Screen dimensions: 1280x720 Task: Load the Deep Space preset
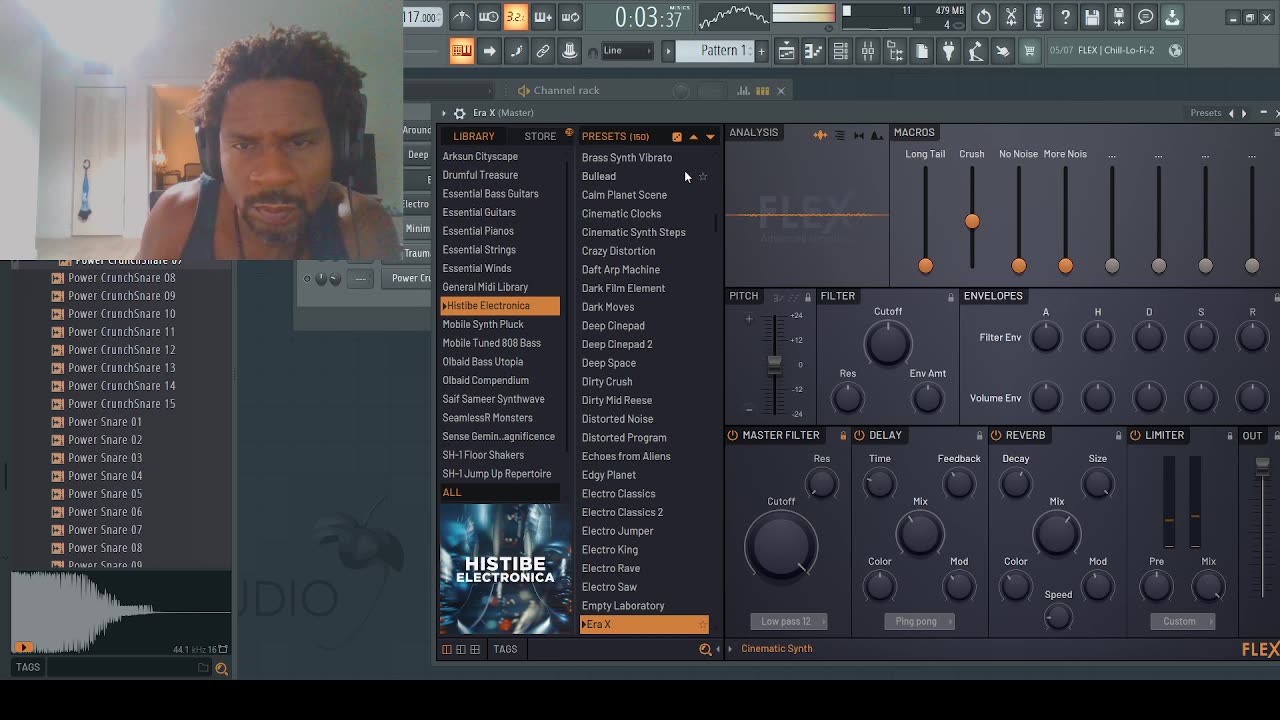coord(609,363)
